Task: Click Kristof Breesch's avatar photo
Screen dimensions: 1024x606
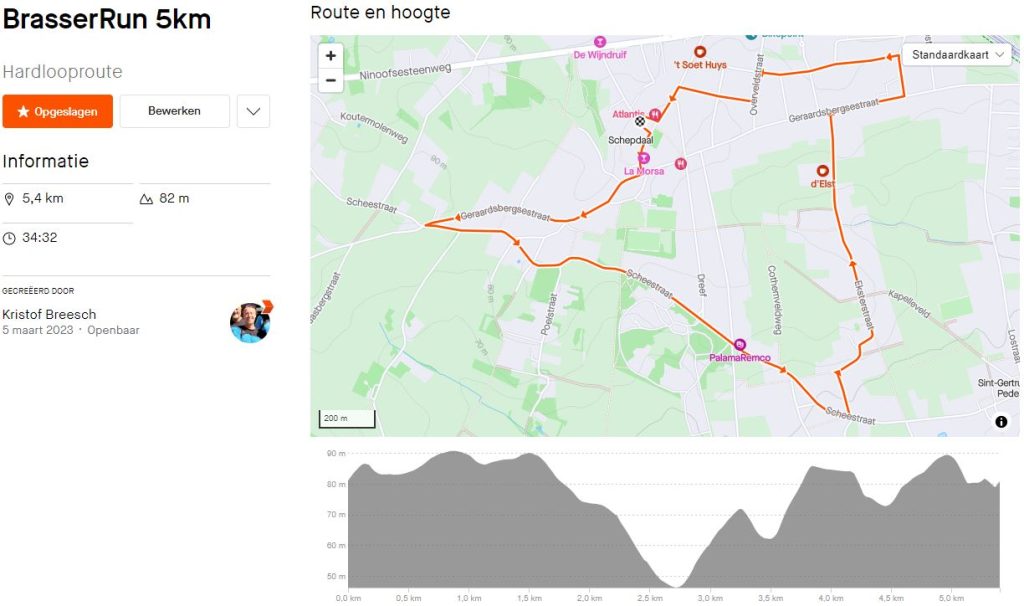Action: coord(250,321)
